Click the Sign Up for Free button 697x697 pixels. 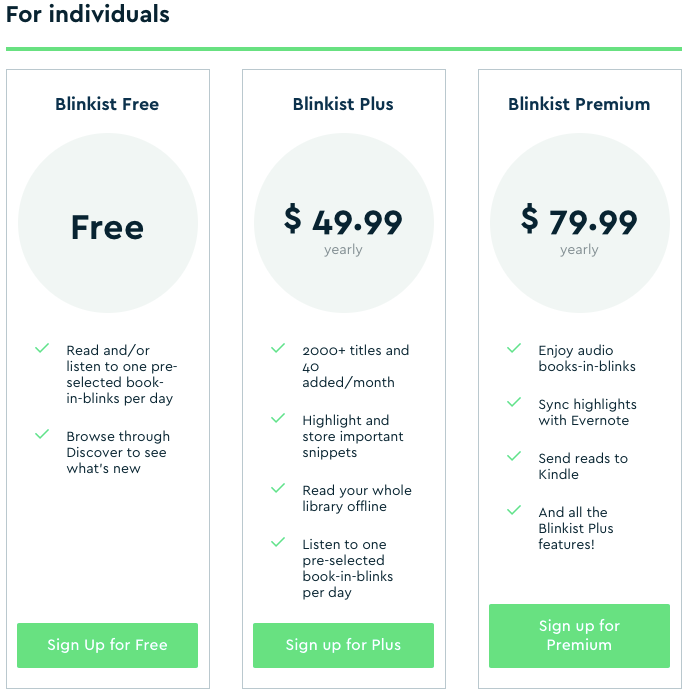coord(107,645)
